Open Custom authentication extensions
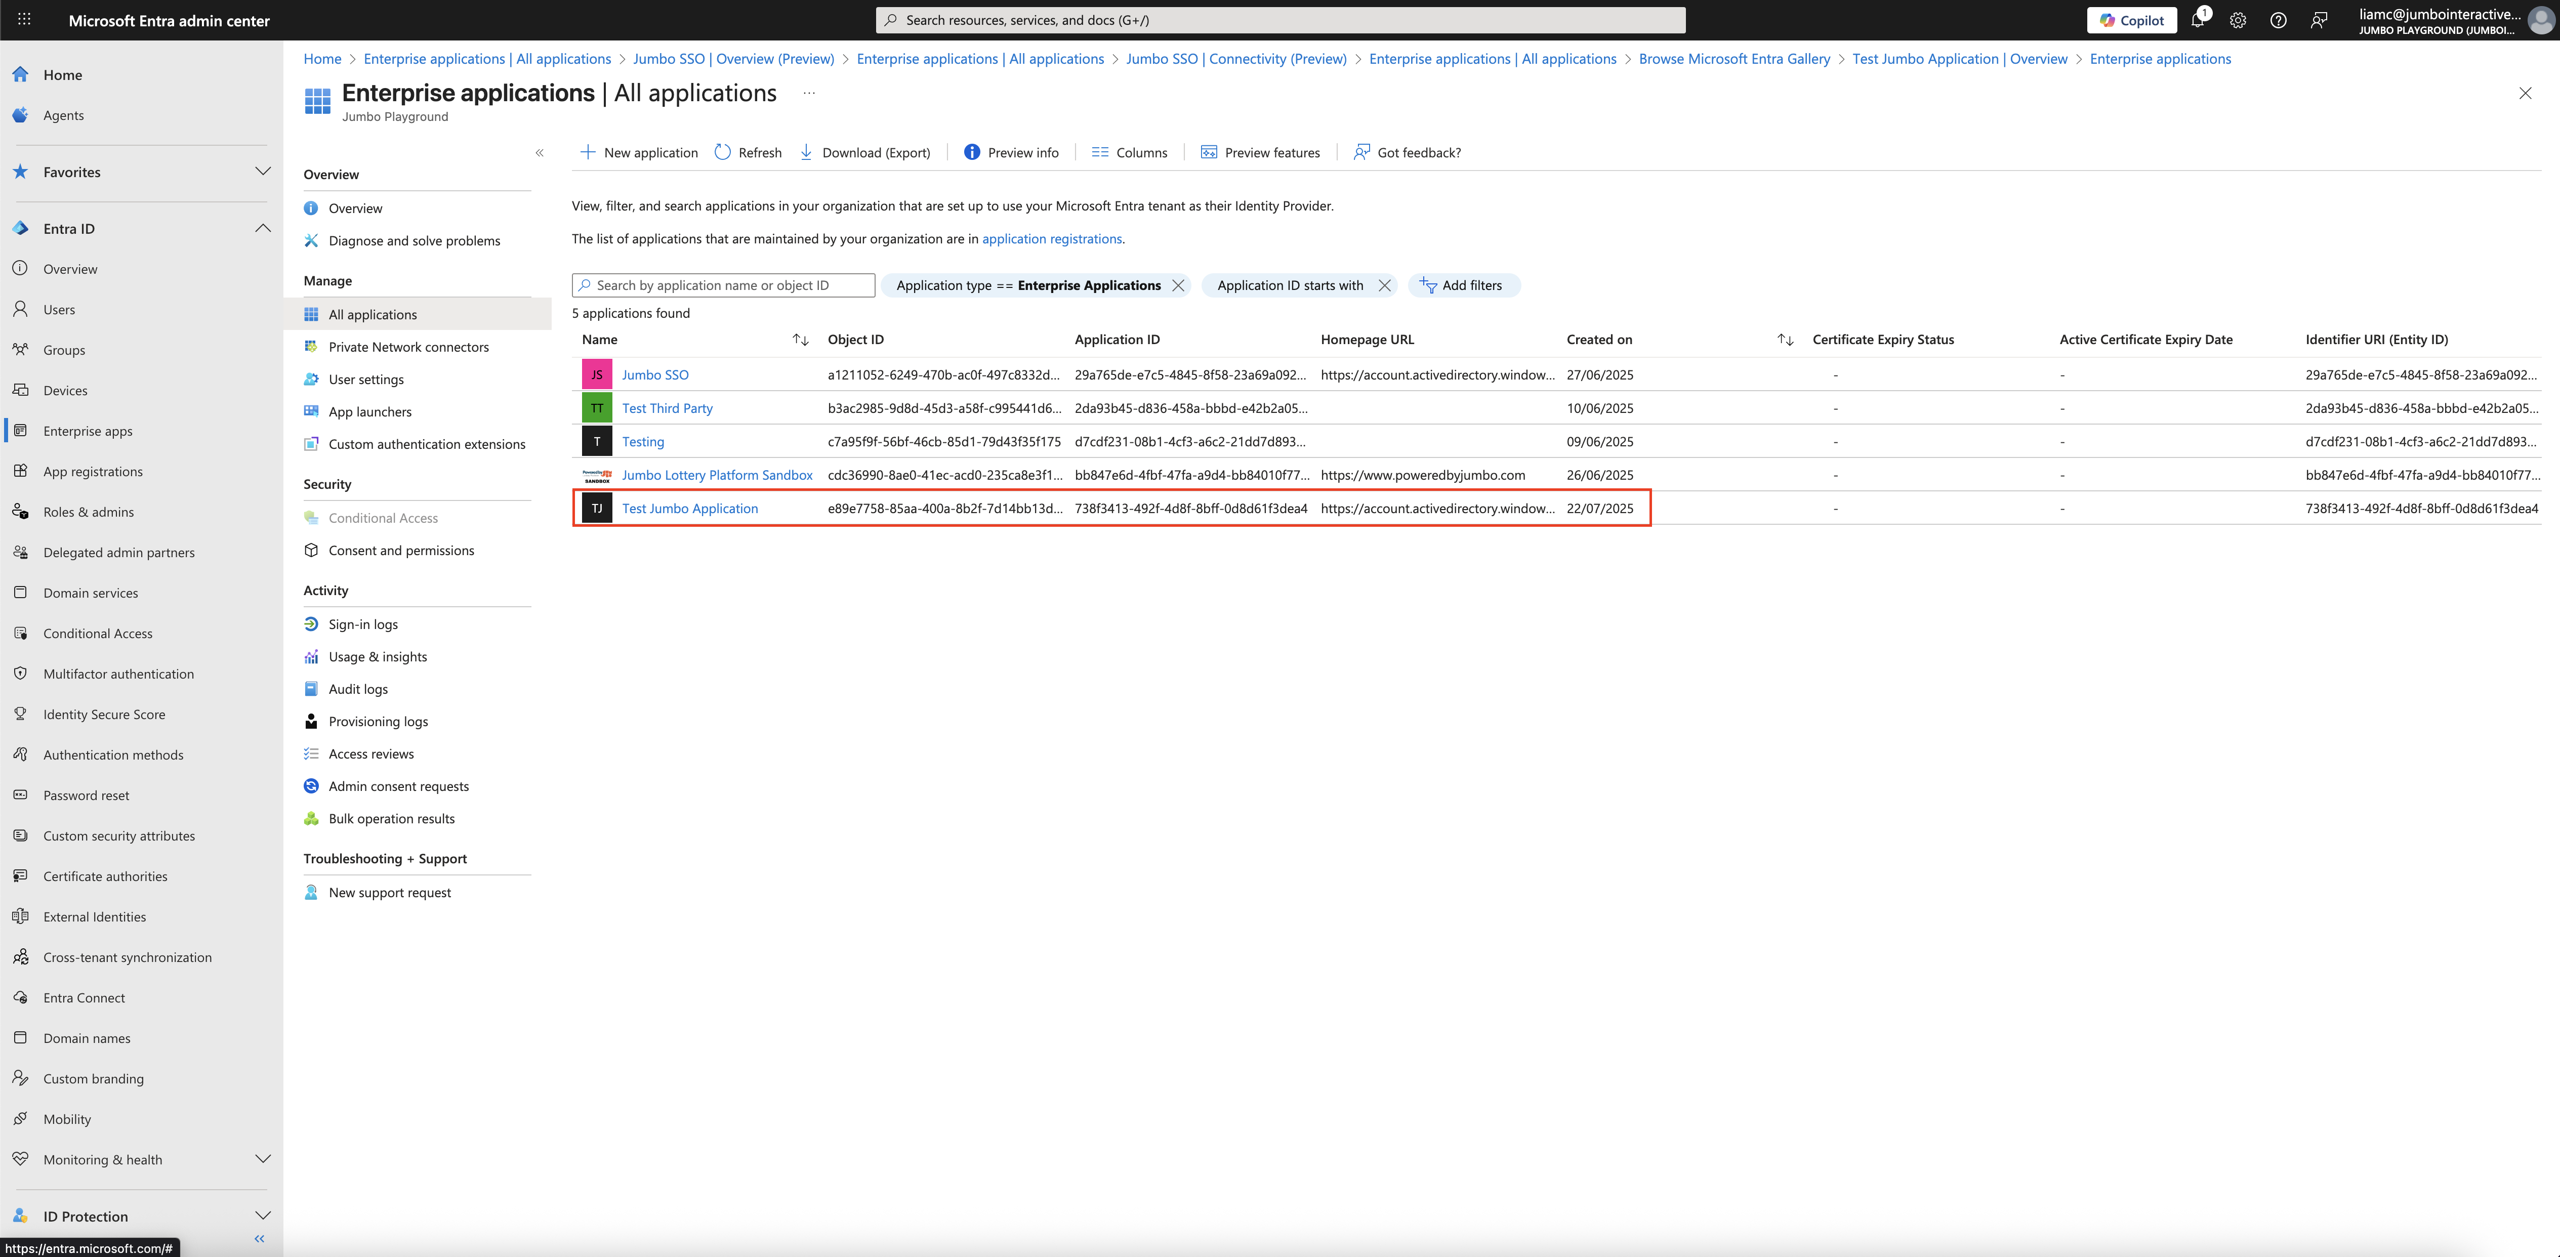Image resolution: width=2560 pixels, height=1257 pixels. (x=426, y=444)
